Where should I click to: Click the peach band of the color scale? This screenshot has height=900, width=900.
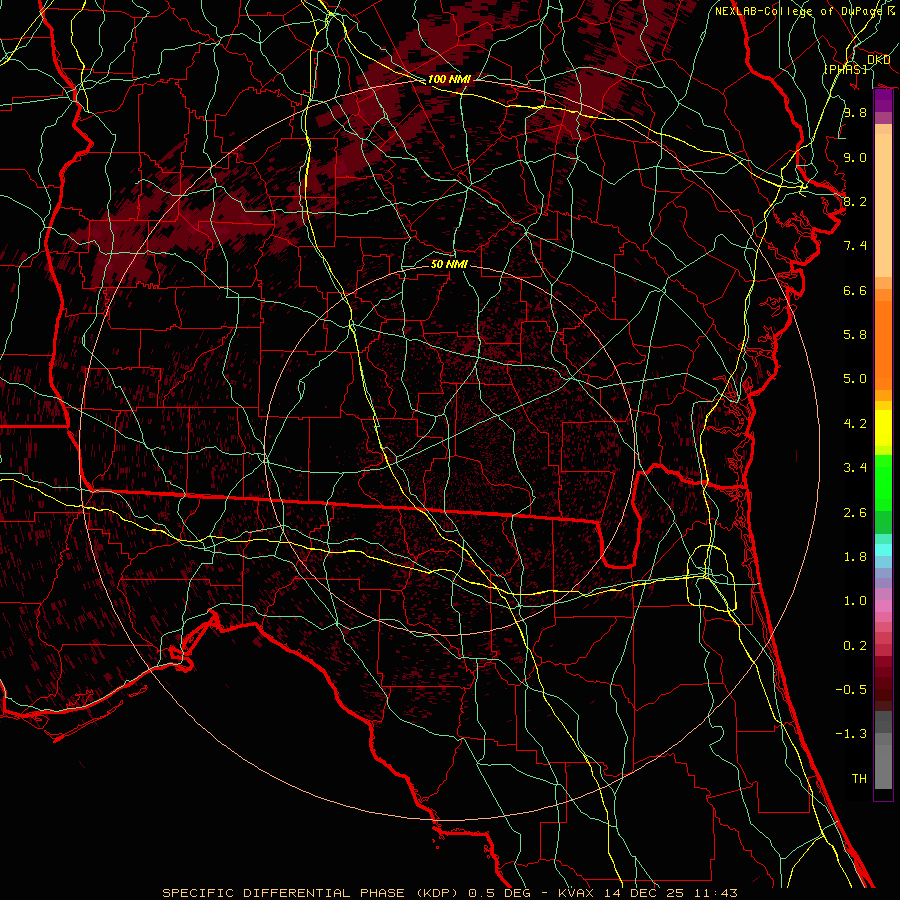click(x=883, y=200)
